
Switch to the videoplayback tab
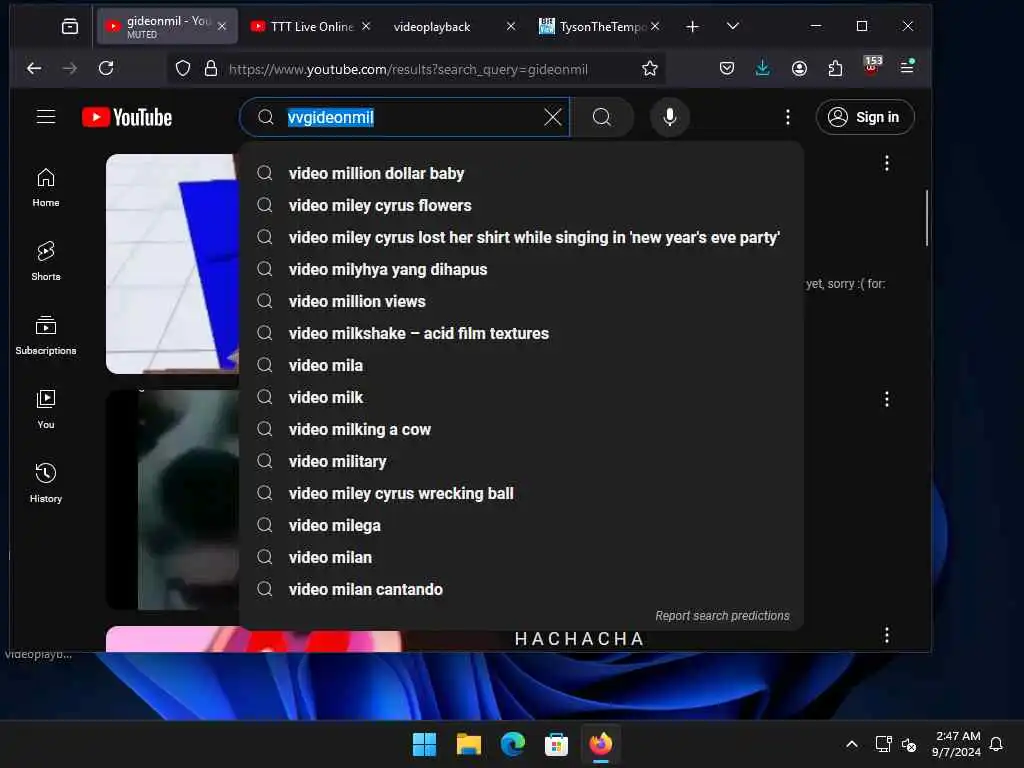click(432, 27)
